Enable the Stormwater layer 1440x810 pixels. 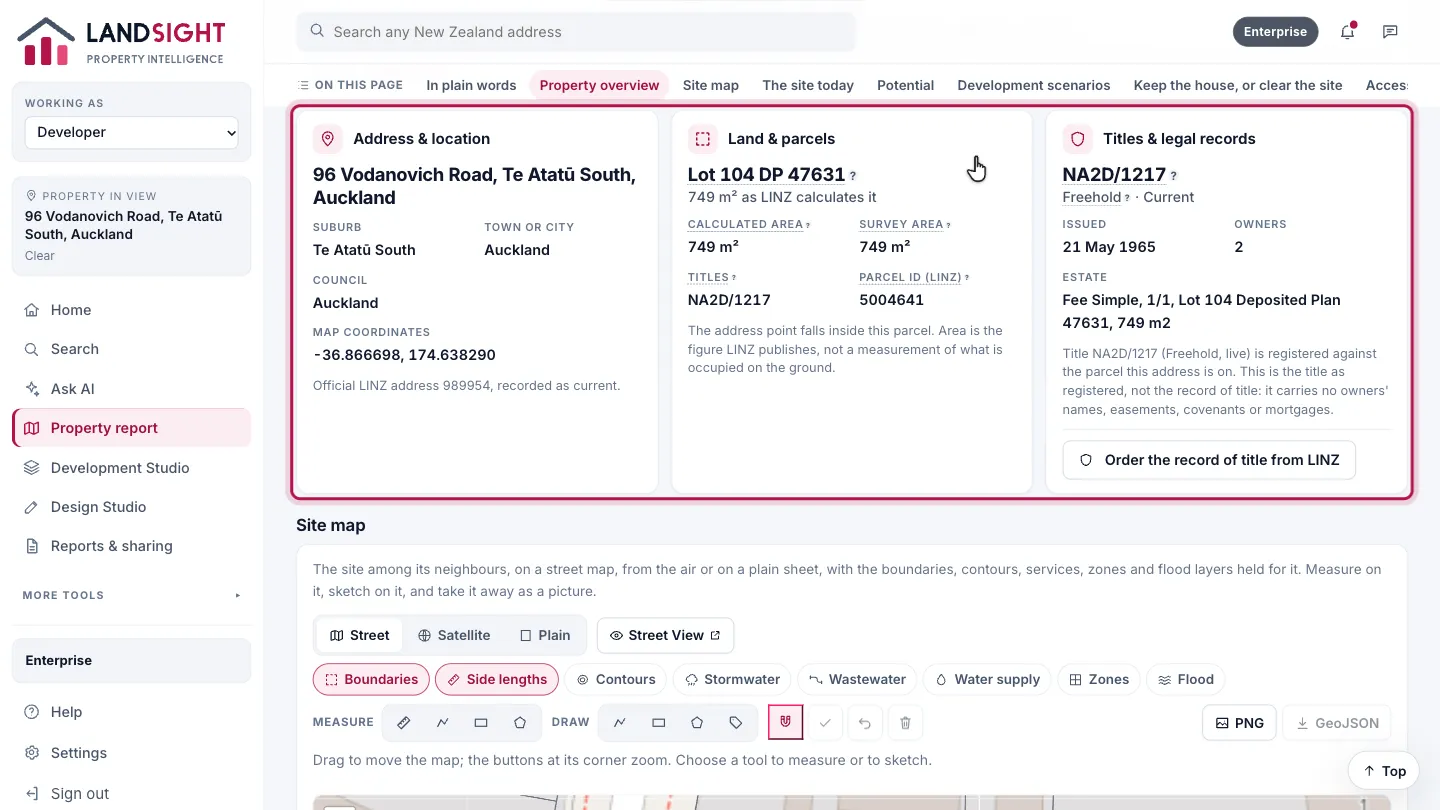[733, 679]
